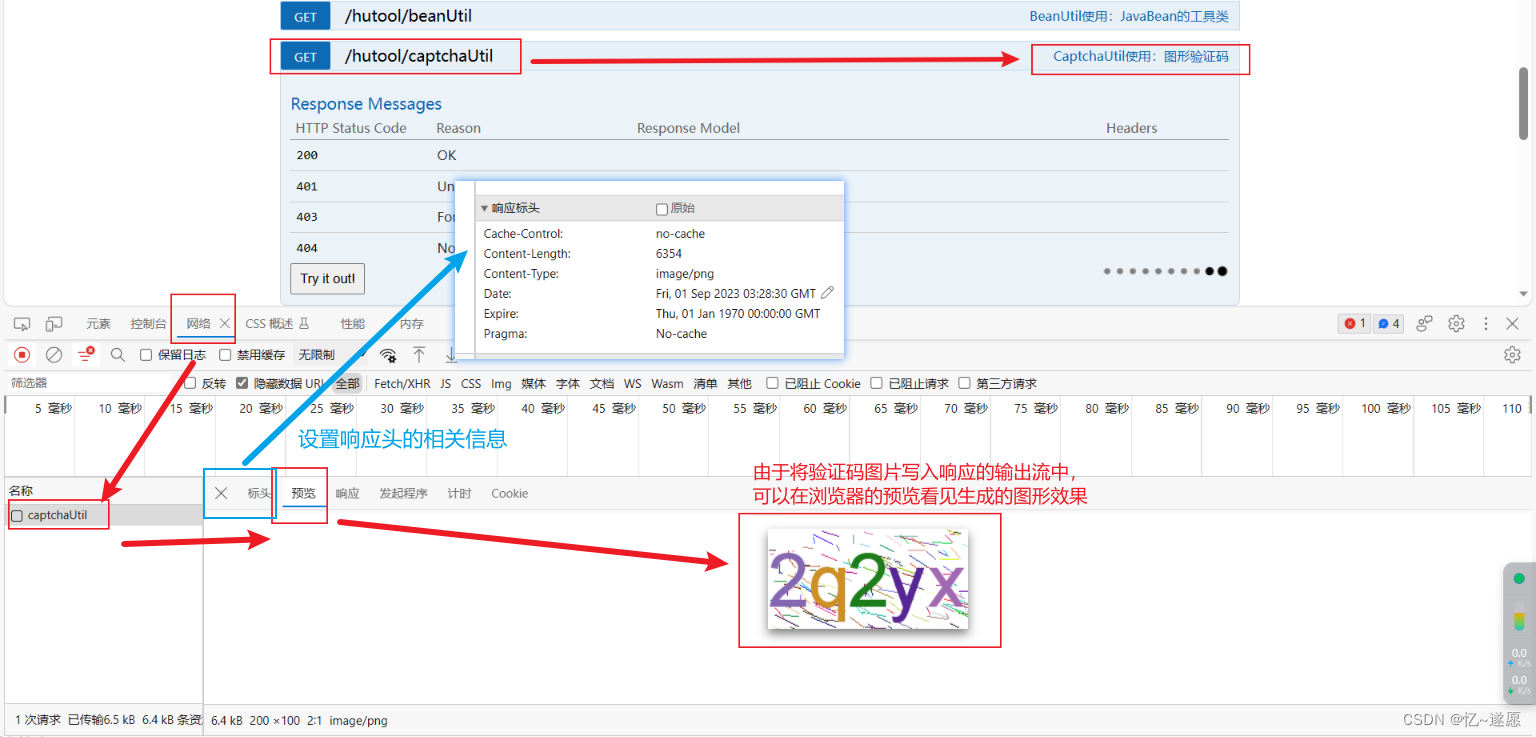Open 性能 tab
Viewport: 1536px width, 737px height.
[x=353, y=324]
